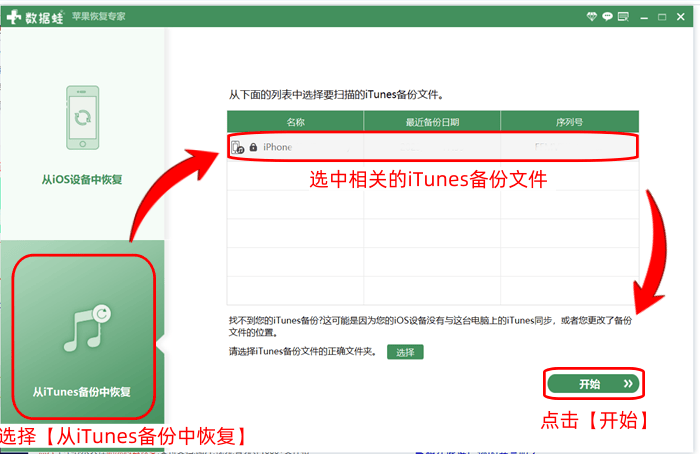Open the chat feedback bubble icon
700x454 pixels.
tap(608, 16)
